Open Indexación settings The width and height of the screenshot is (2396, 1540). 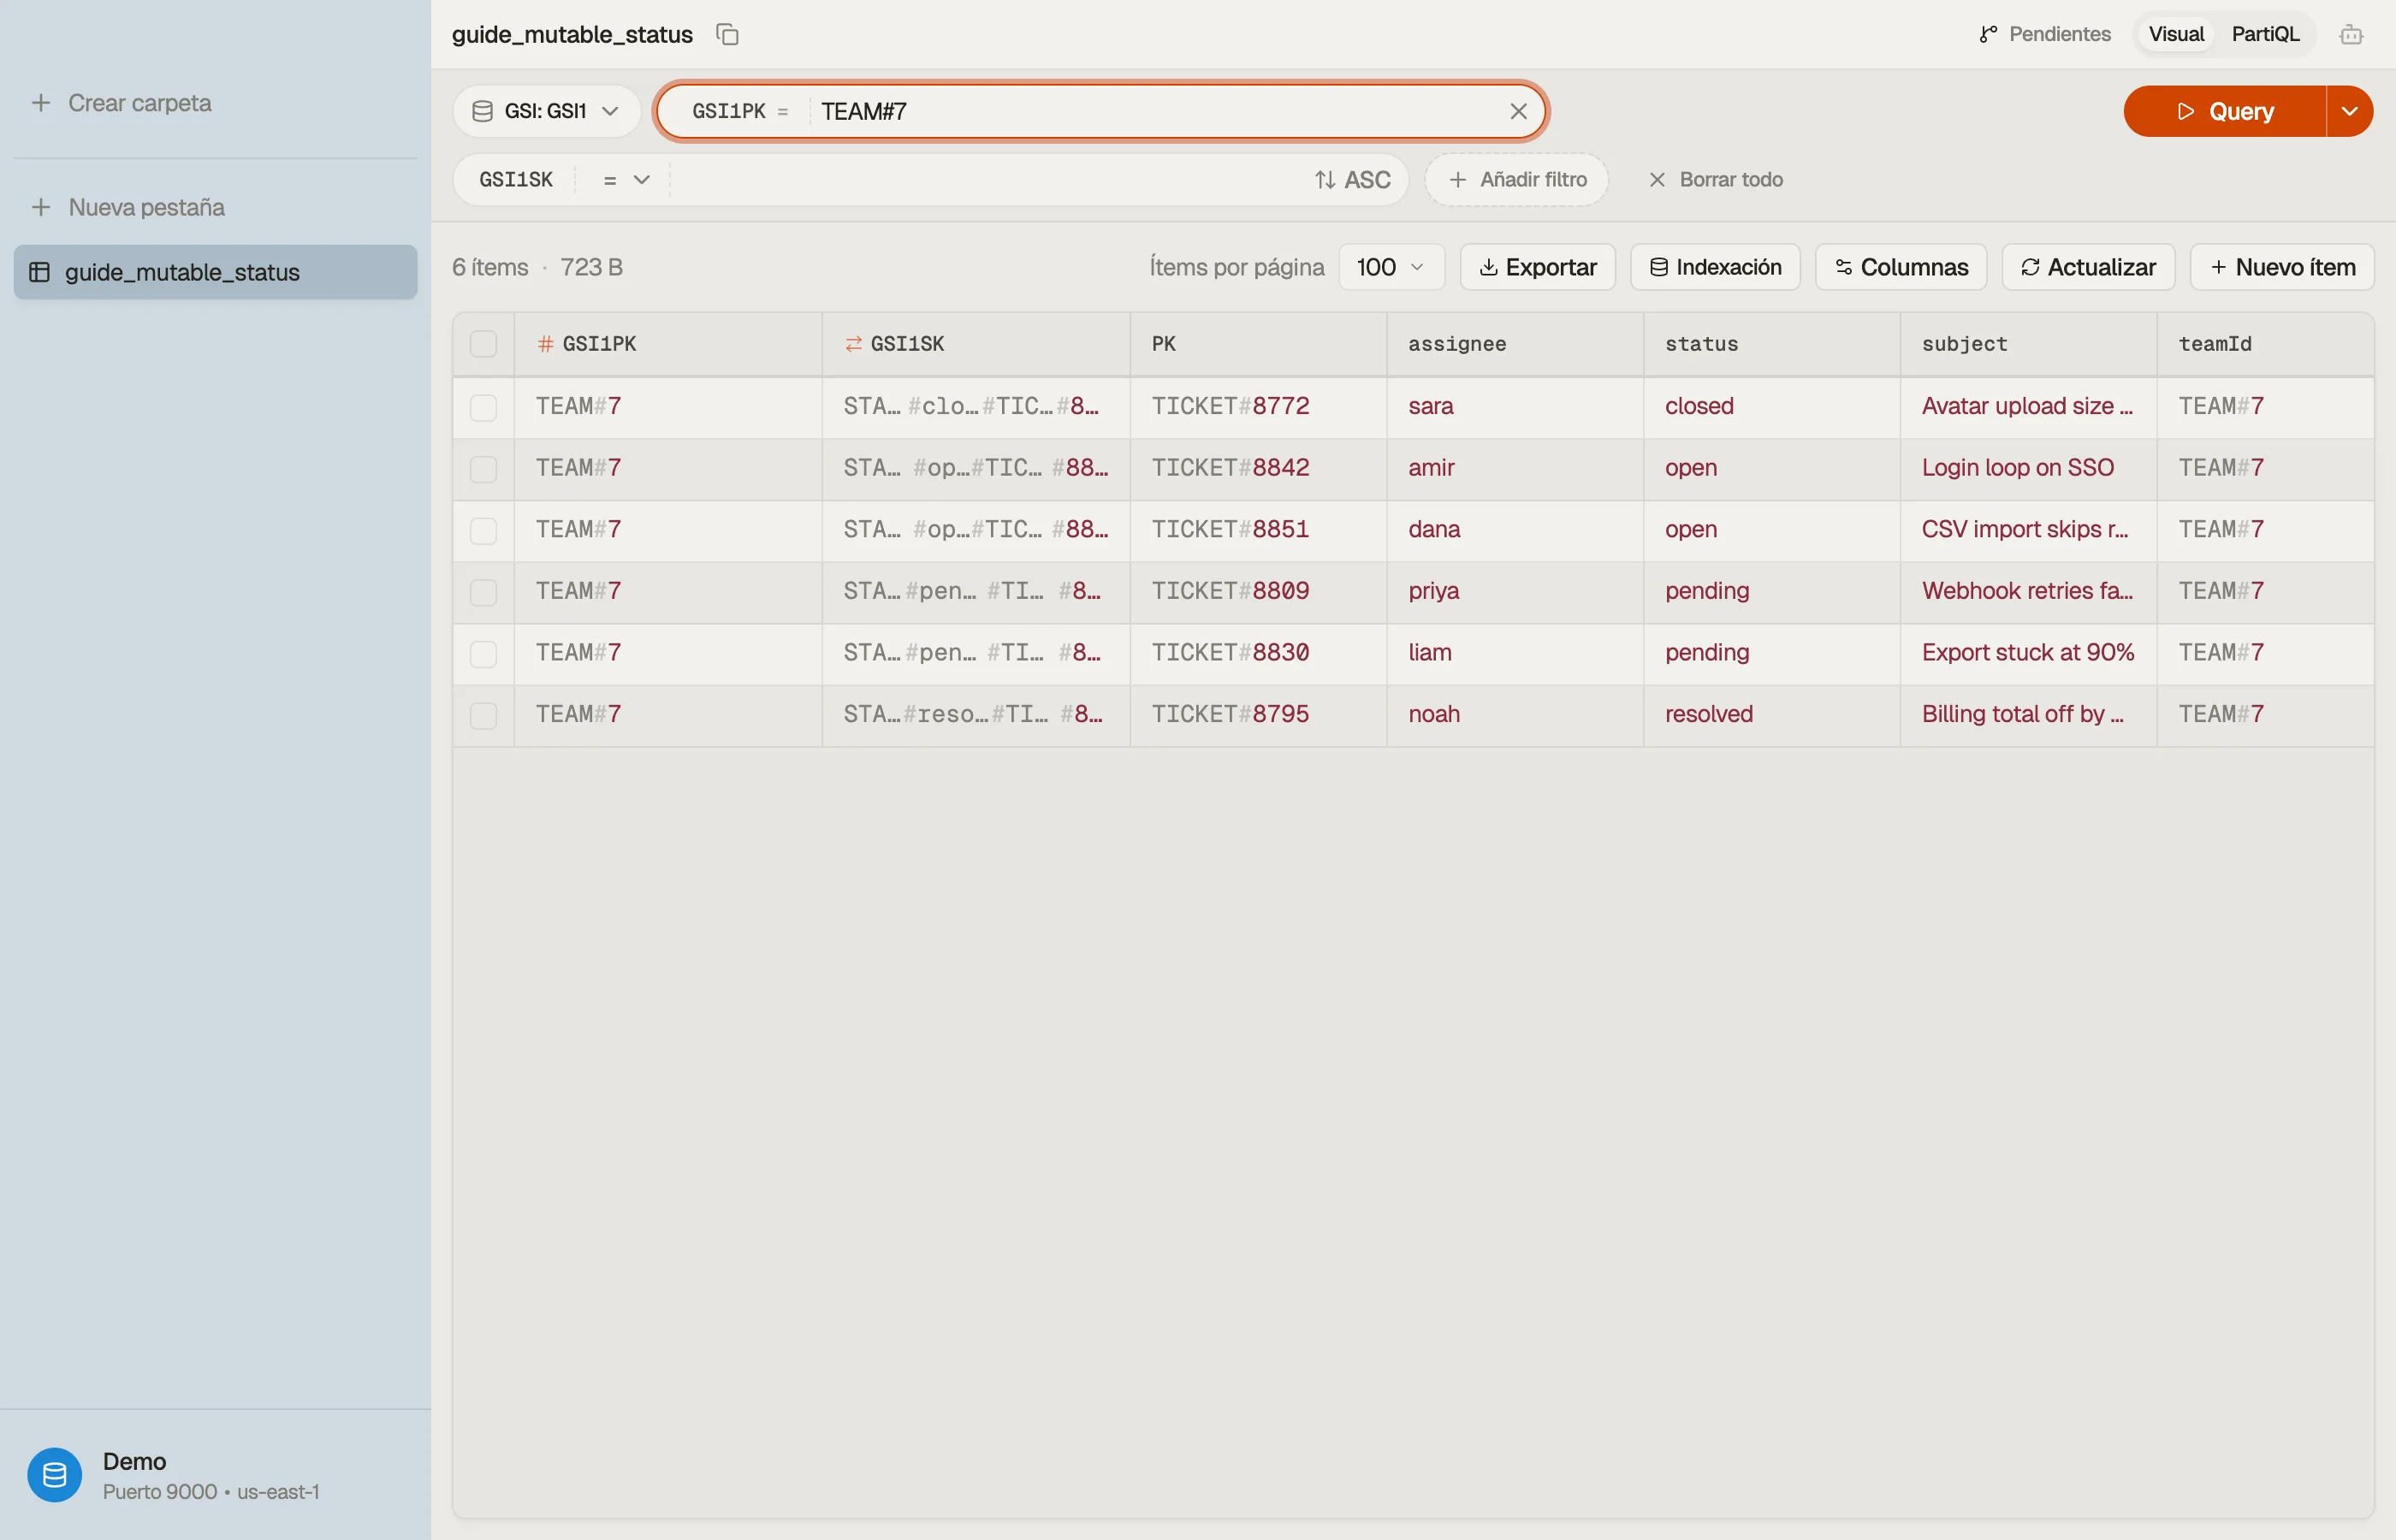(1715, 267)
